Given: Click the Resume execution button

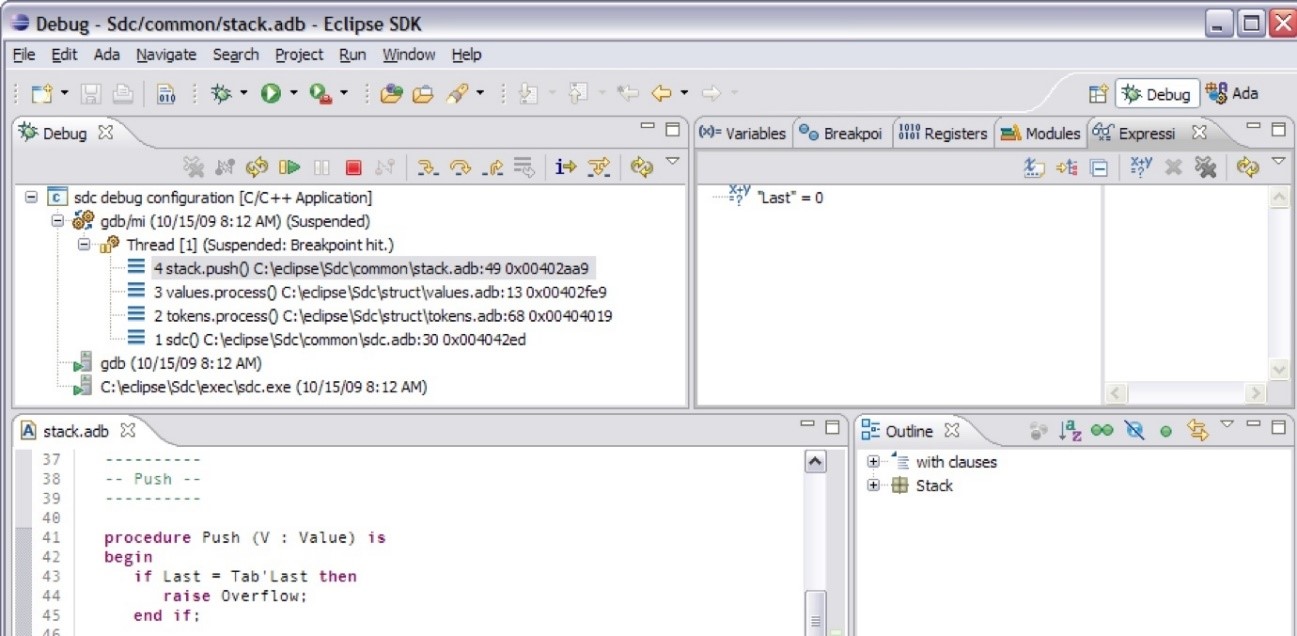Looking at the screenshot, I should coord(290,168).
